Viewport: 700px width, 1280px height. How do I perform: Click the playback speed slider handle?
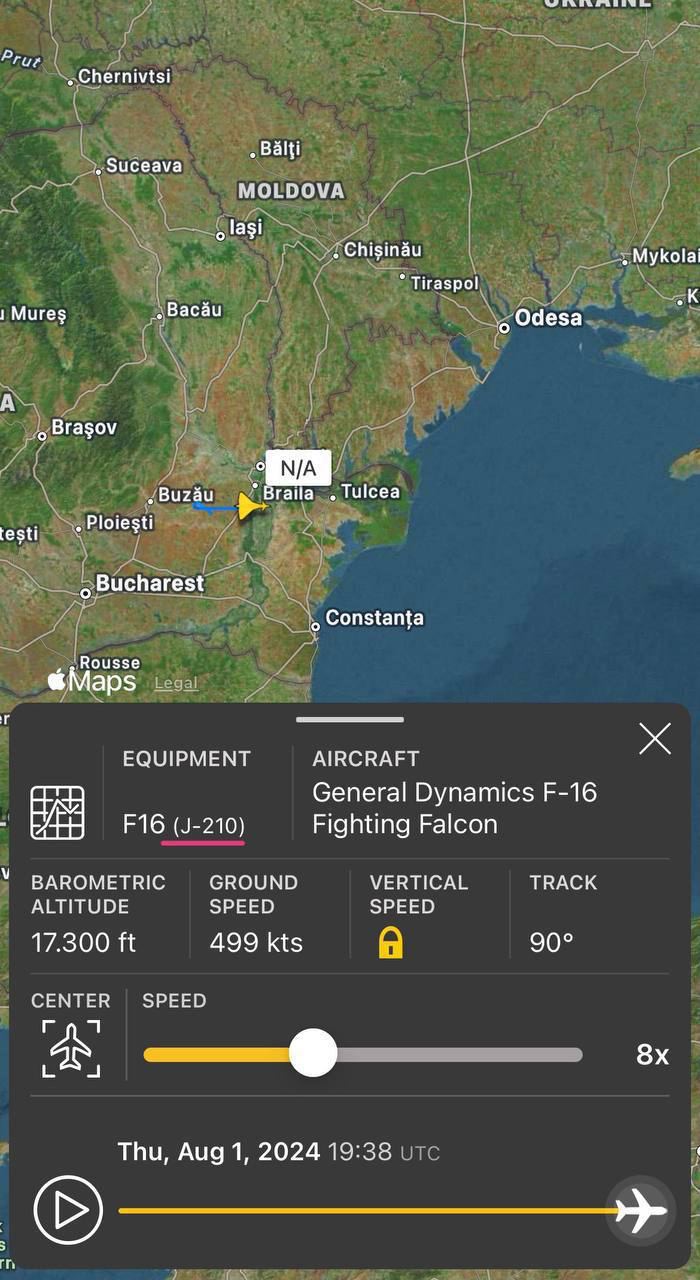click(x=313, y=1054)
